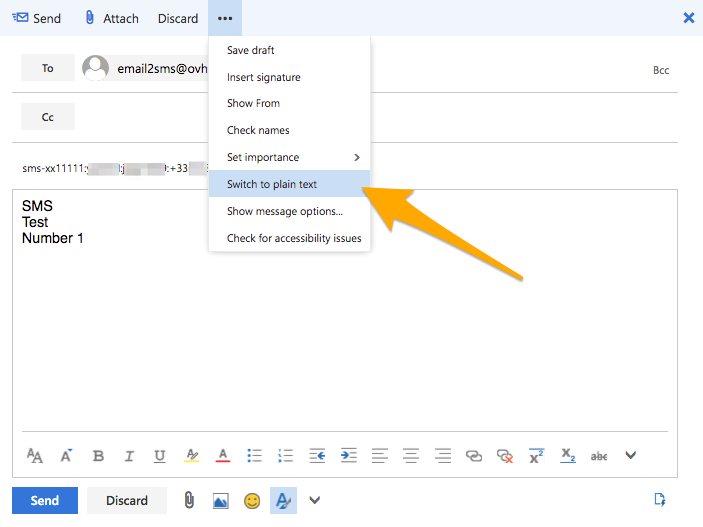Toggle bold formatting in the editor toolbar
The height and width of the screenshot is (527, 703).
coord(98,456)
